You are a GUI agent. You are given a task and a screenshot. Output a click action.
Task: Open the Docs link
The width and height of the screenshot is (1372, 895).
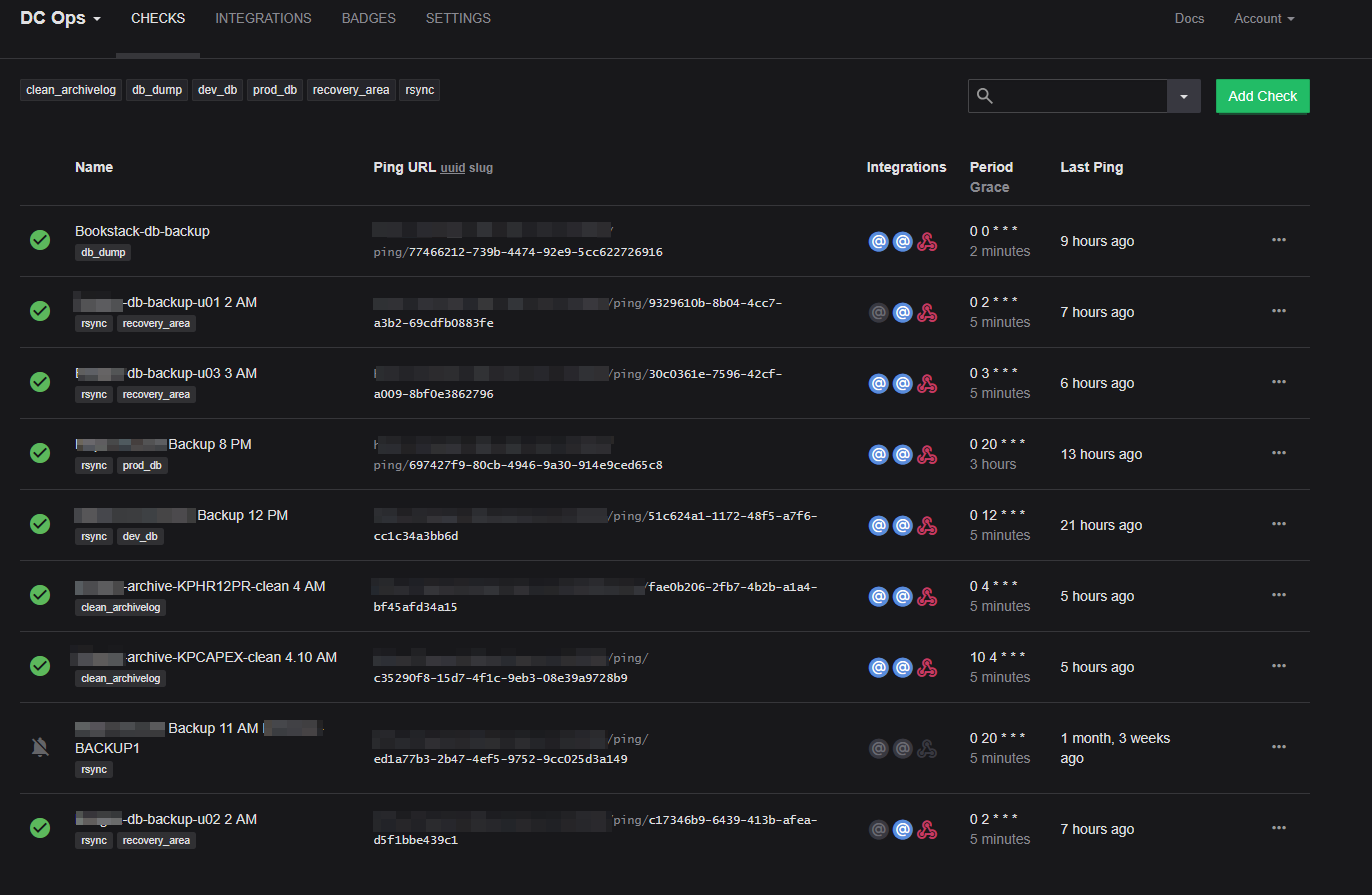(1189, 19)
